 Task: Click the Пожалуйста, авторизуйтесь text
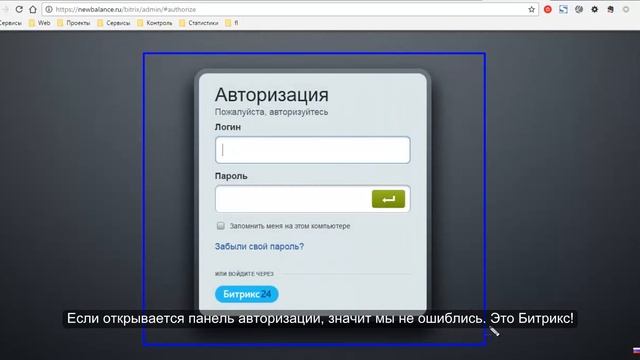[271, 112]
